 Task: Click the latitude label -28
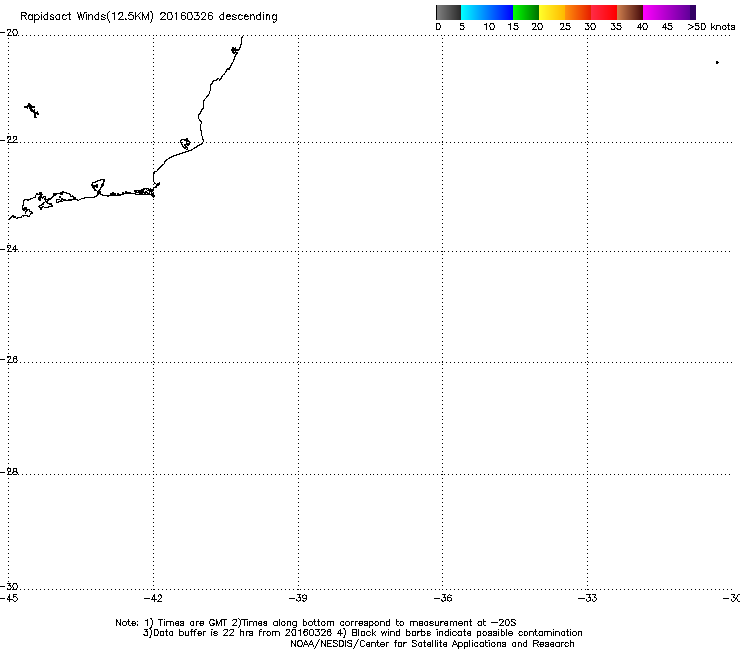9,472
